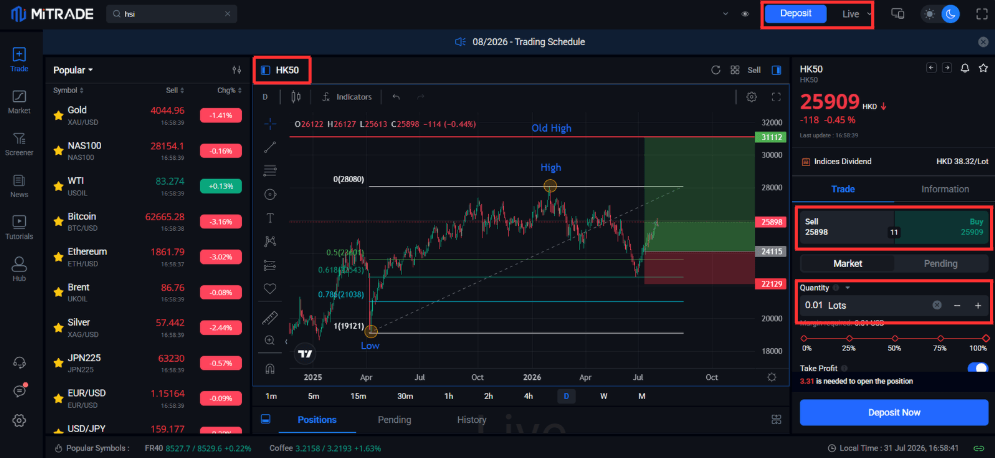The image size is (995, 458).
Task: Sort watchlist by Symbol column
Action: 69,91
